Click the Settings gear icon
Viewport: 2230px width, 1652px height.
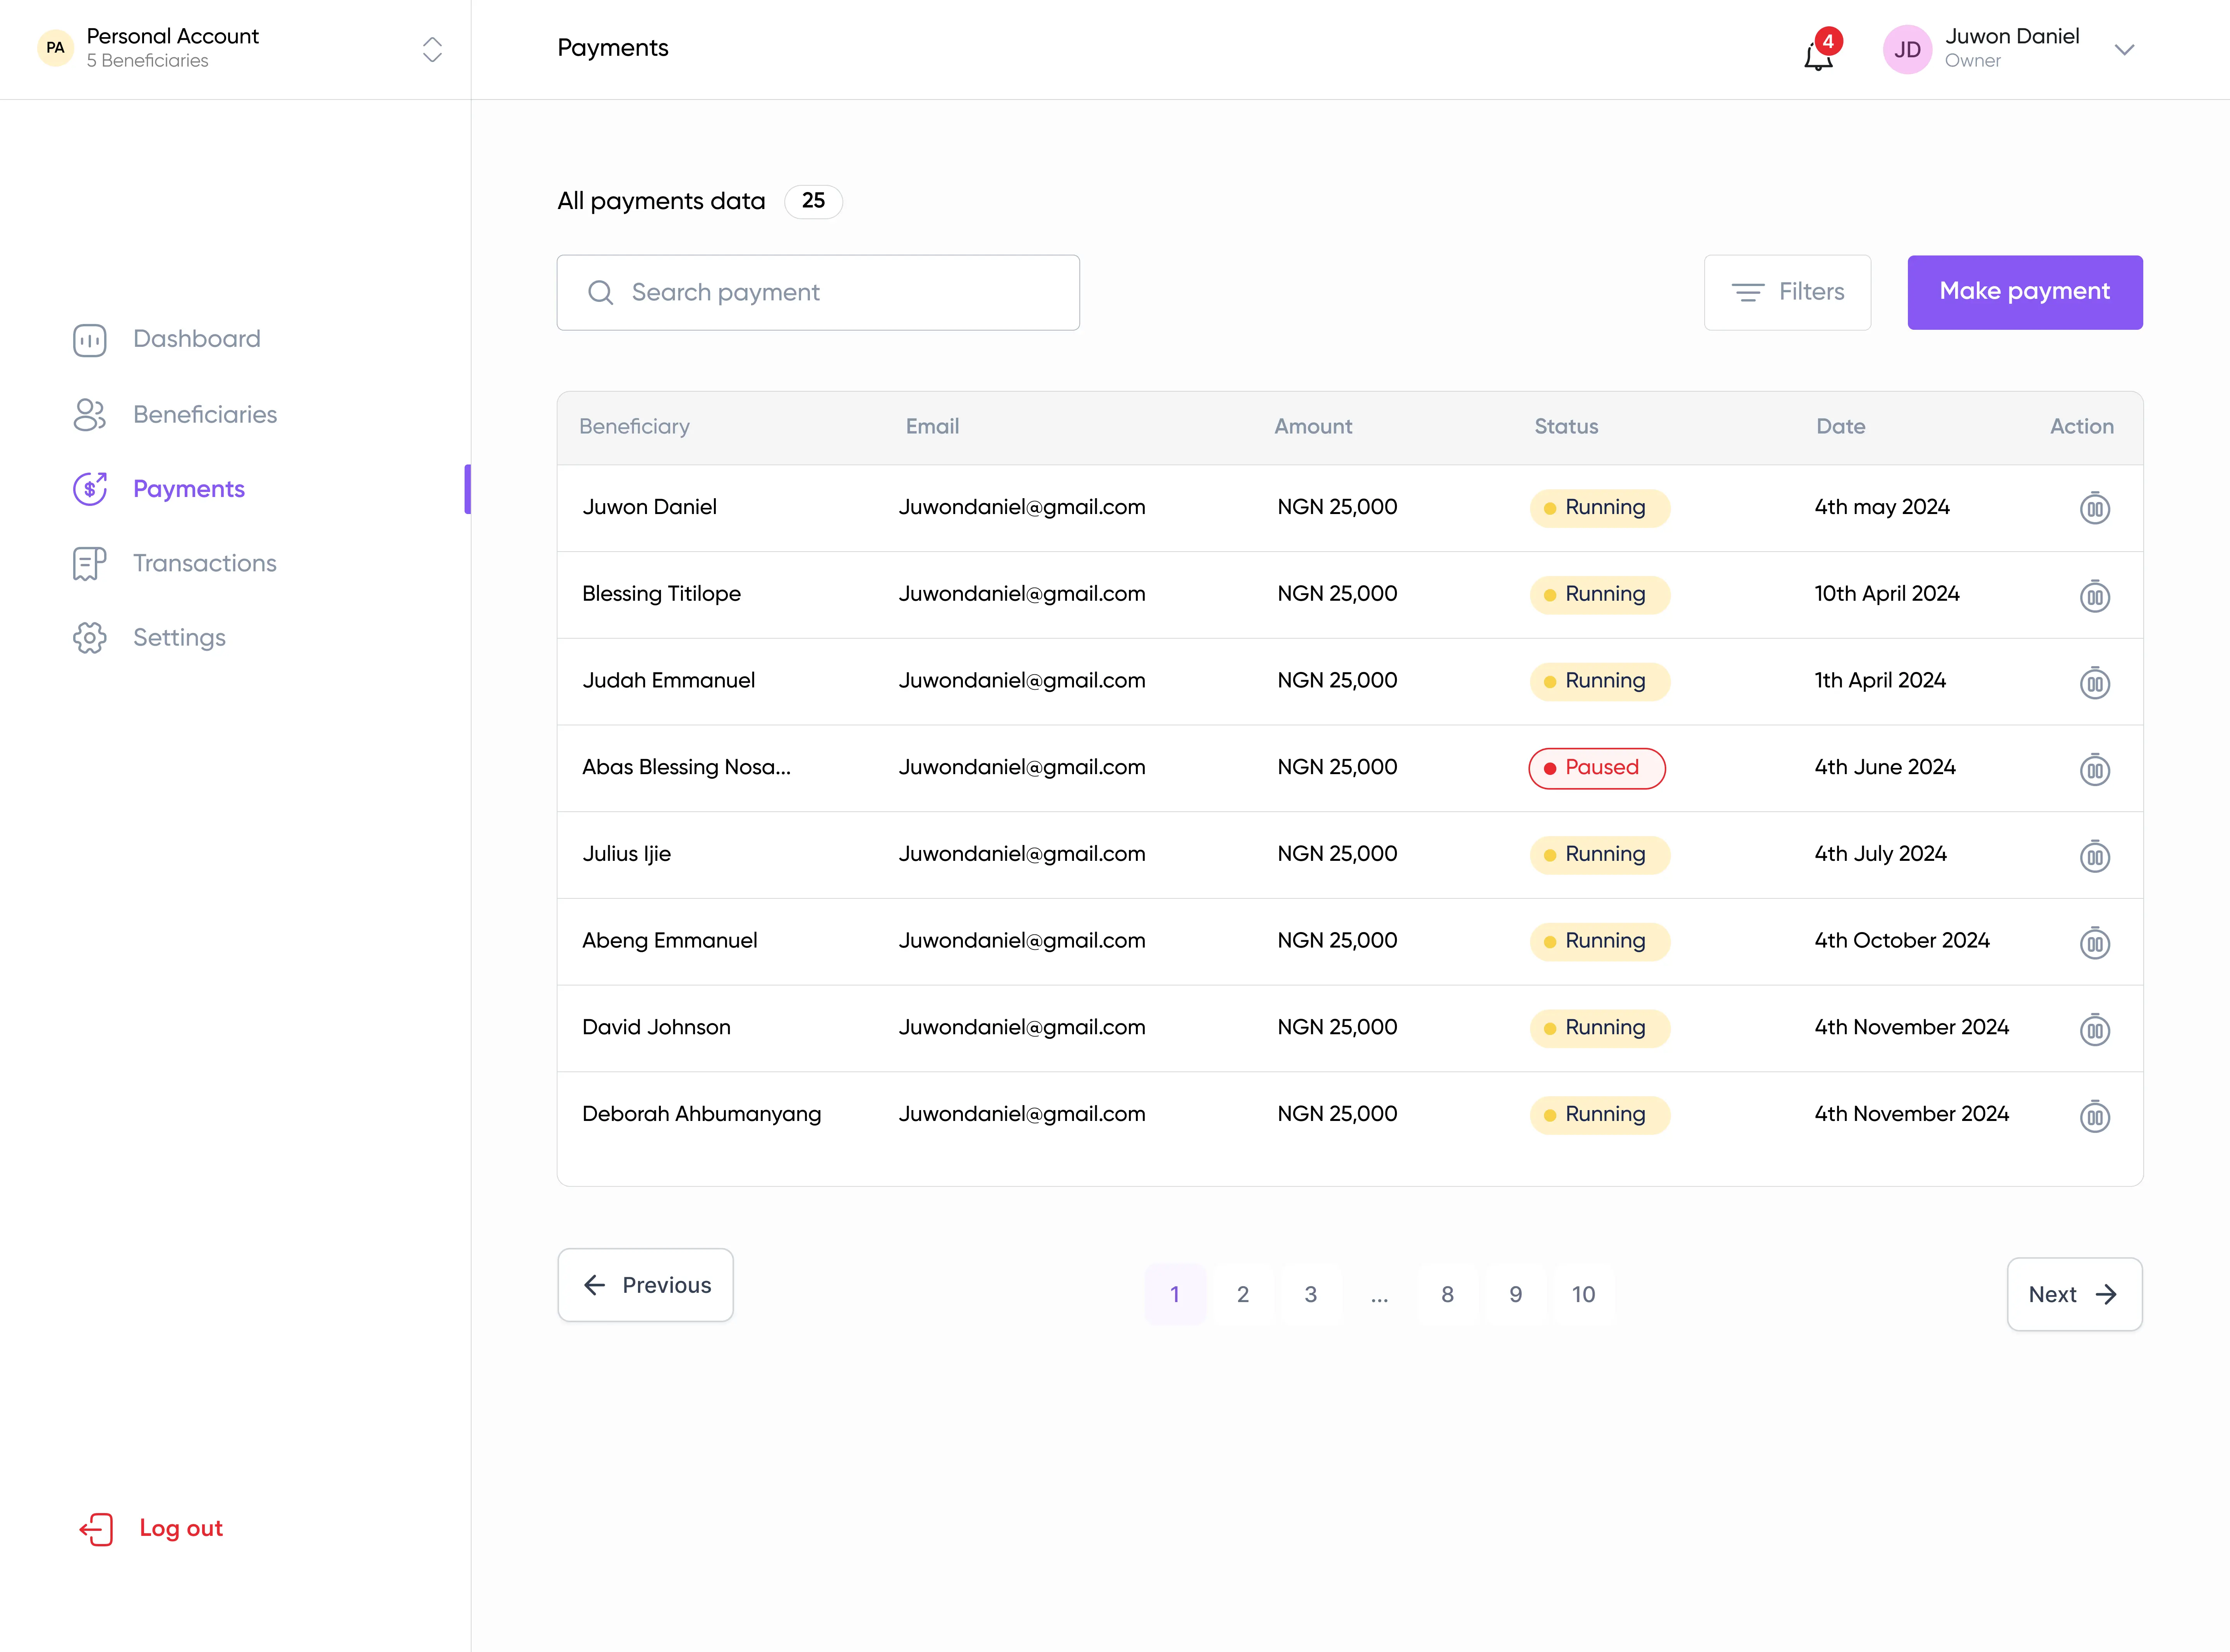(90, 638)
